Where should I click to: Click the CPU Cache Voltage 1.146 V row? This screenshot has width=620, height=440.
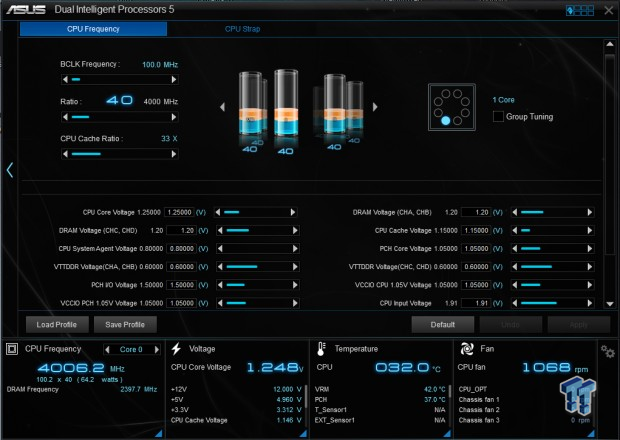(236, 420)
